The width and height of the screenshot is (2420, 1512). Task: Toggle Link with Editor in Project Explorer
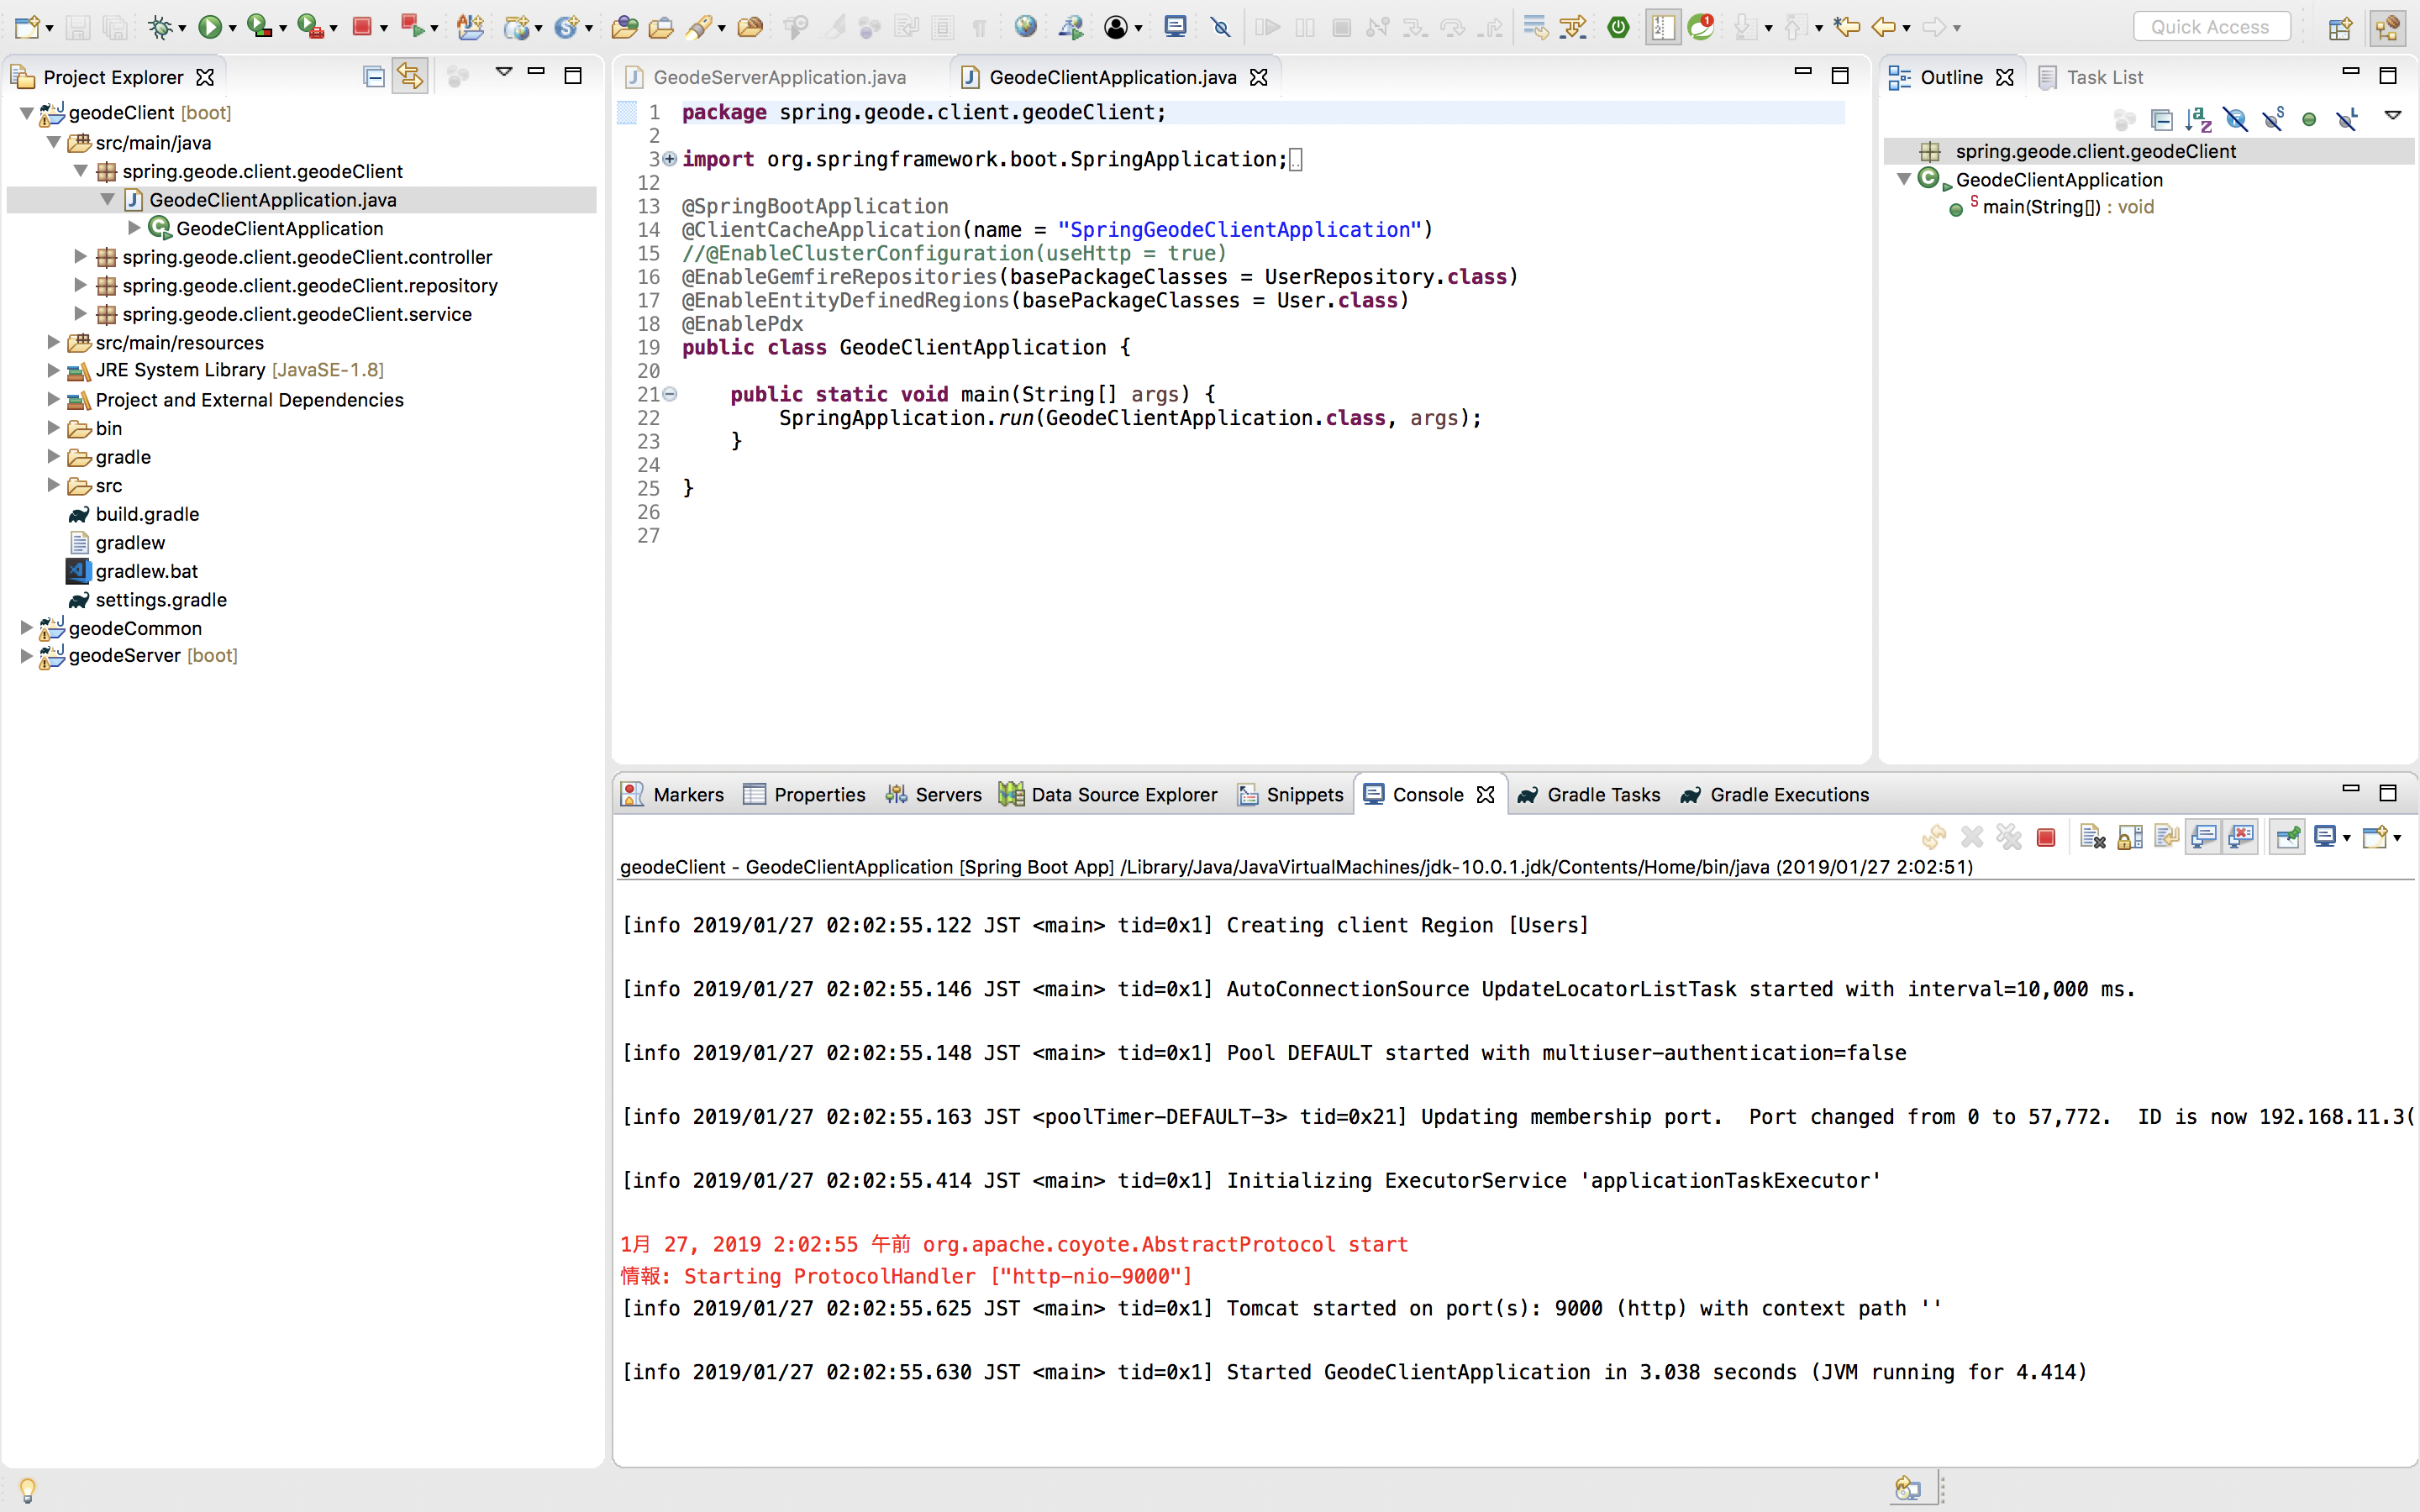pyautogui.click(x=409, y=76)
